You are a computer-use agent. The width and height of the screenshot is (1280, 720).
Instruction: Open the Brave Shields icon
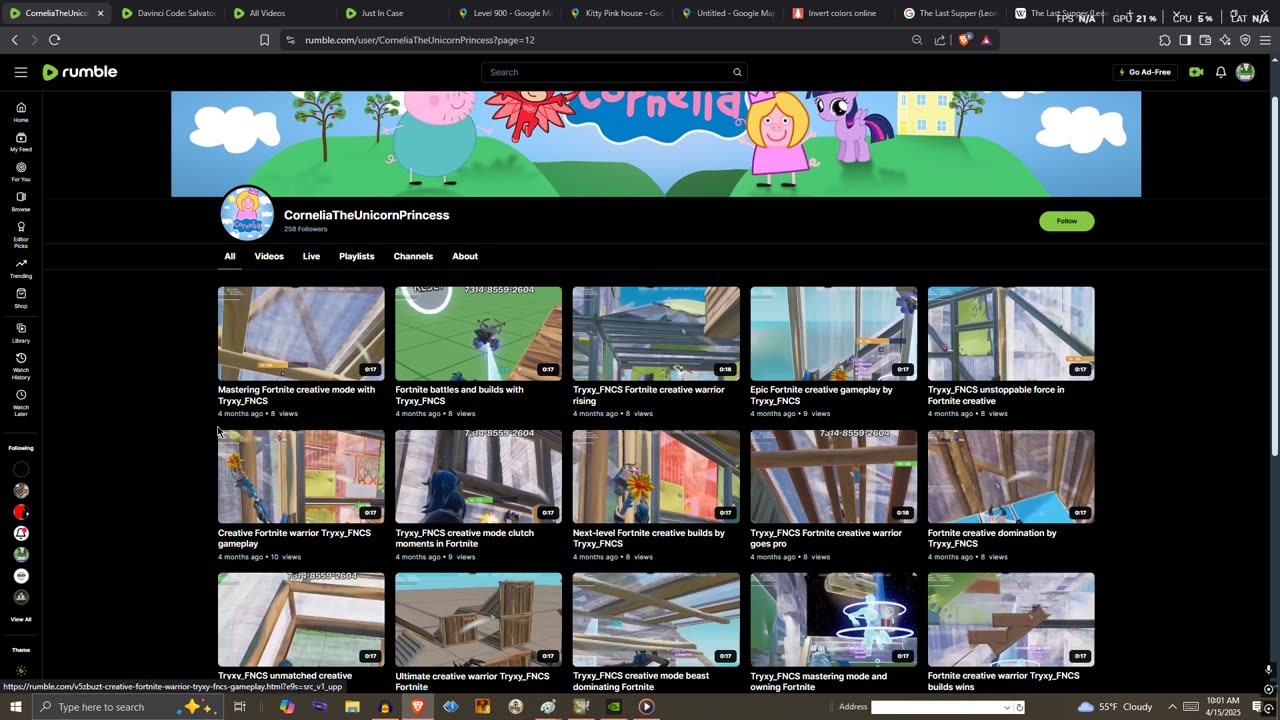pyautogui.click(x=964, y=40)
